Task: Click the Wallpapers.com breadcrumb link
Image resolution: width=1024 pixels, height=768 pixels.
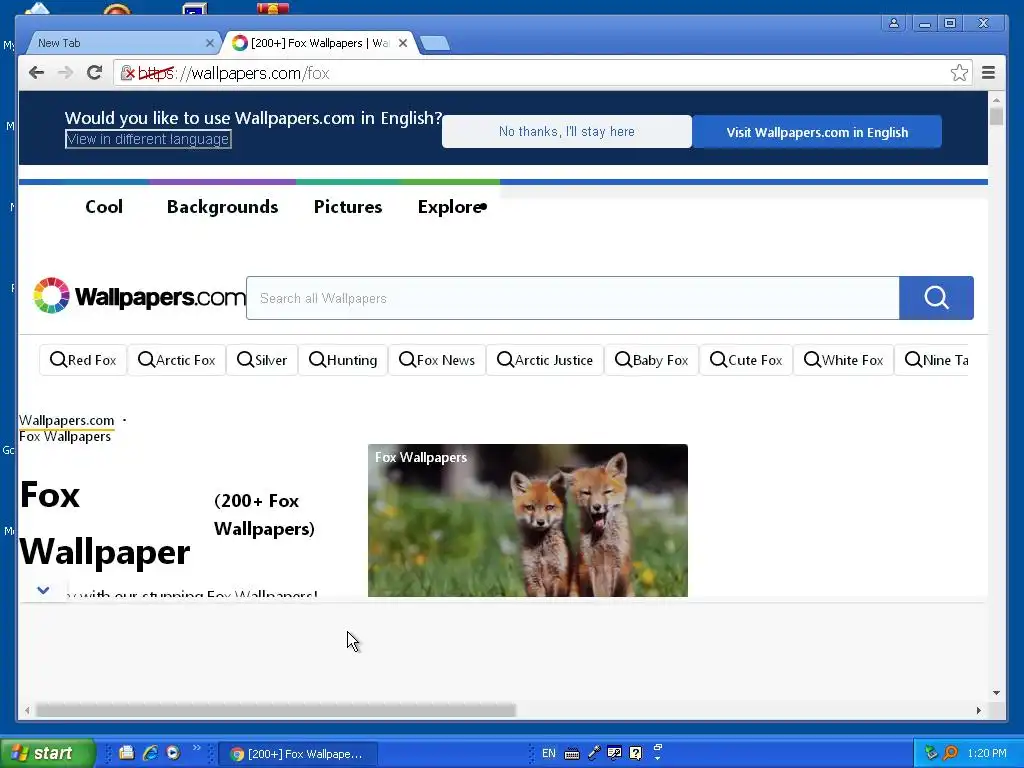Action: coord(67,421)
